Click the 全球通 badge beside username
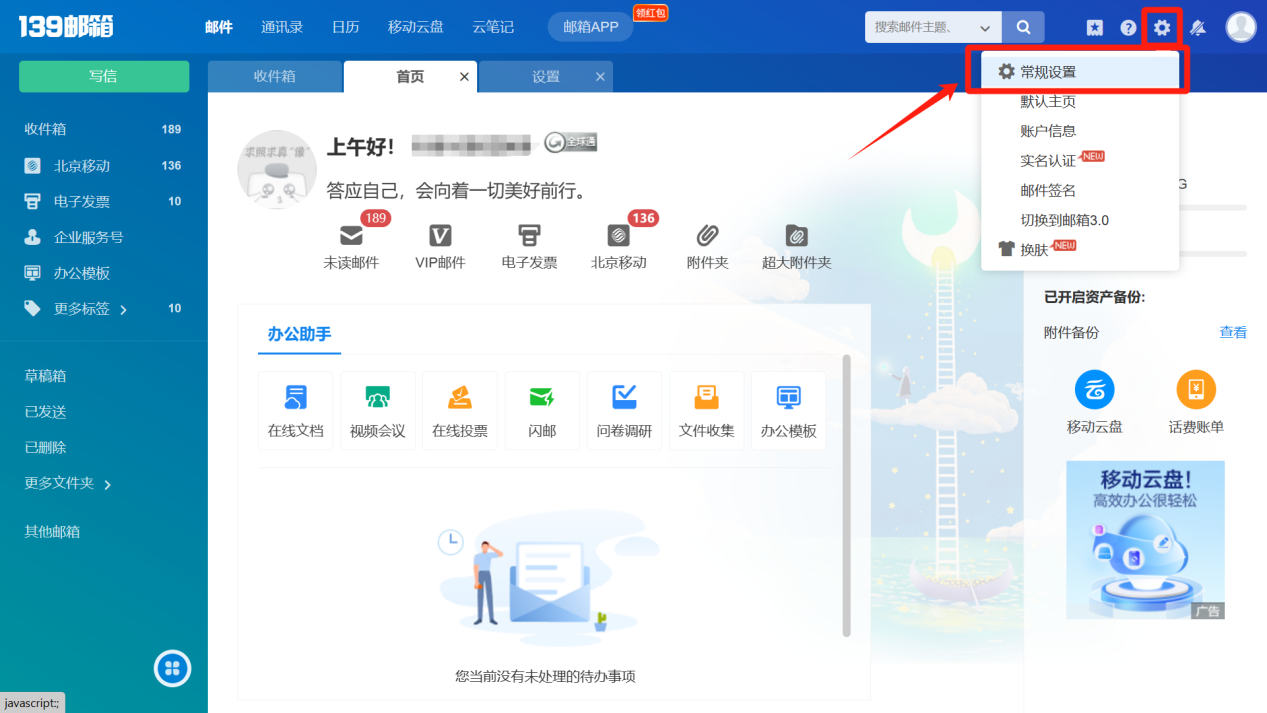The width and height of the screenshot is (1267, 713). tap(571, 143)
